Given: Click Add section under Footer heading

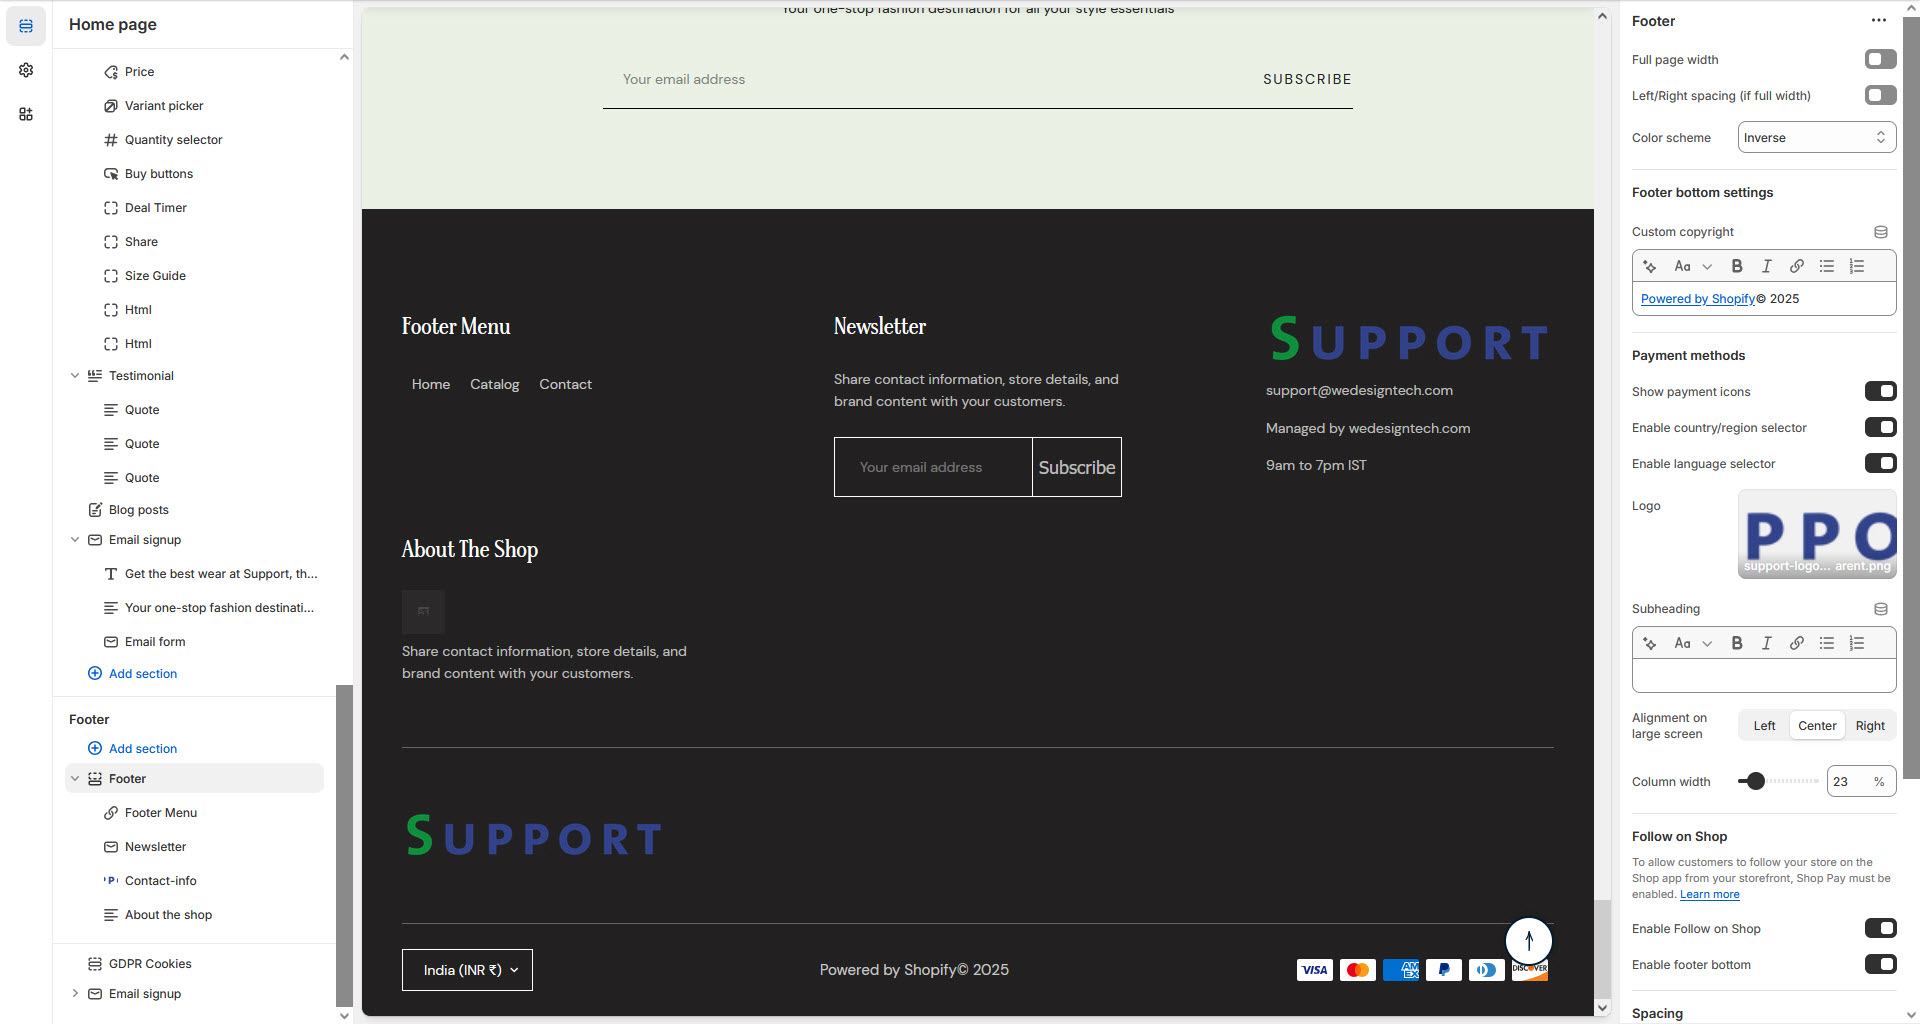Looking at the screenshot, I should coord(142,749).
